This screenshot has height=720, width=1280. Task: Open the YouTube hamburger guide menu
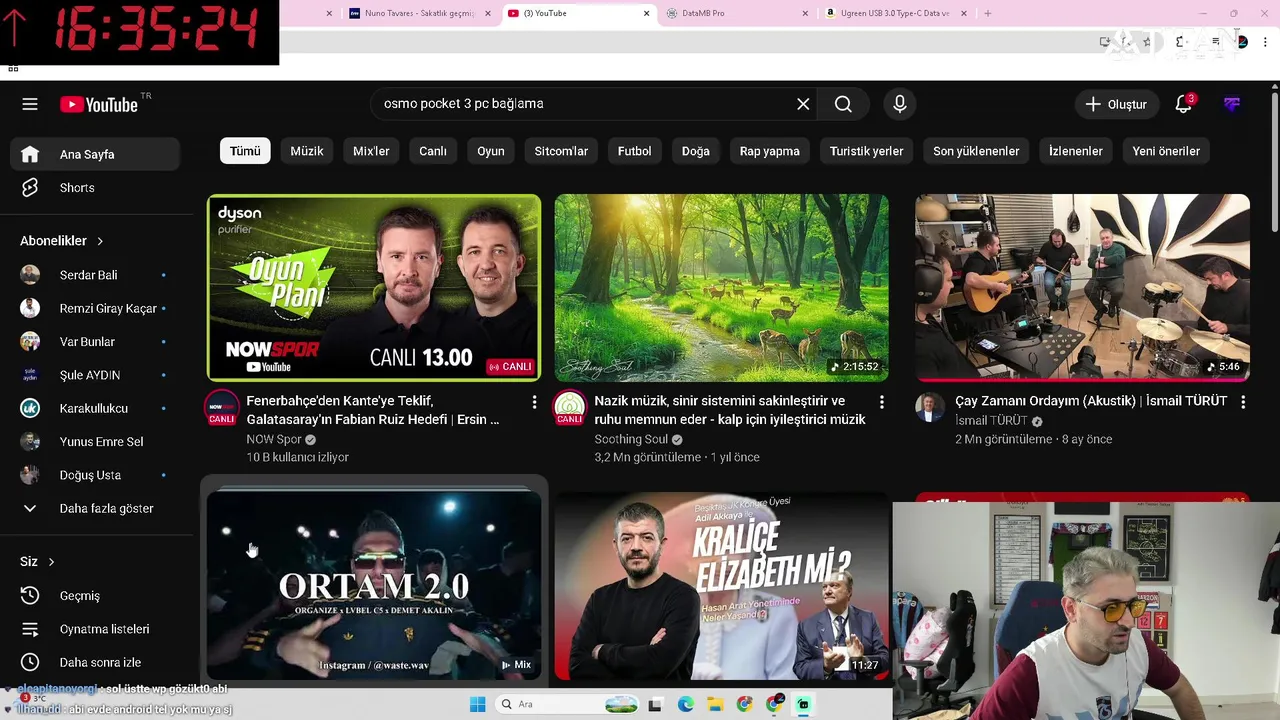[x=30, y=104]
